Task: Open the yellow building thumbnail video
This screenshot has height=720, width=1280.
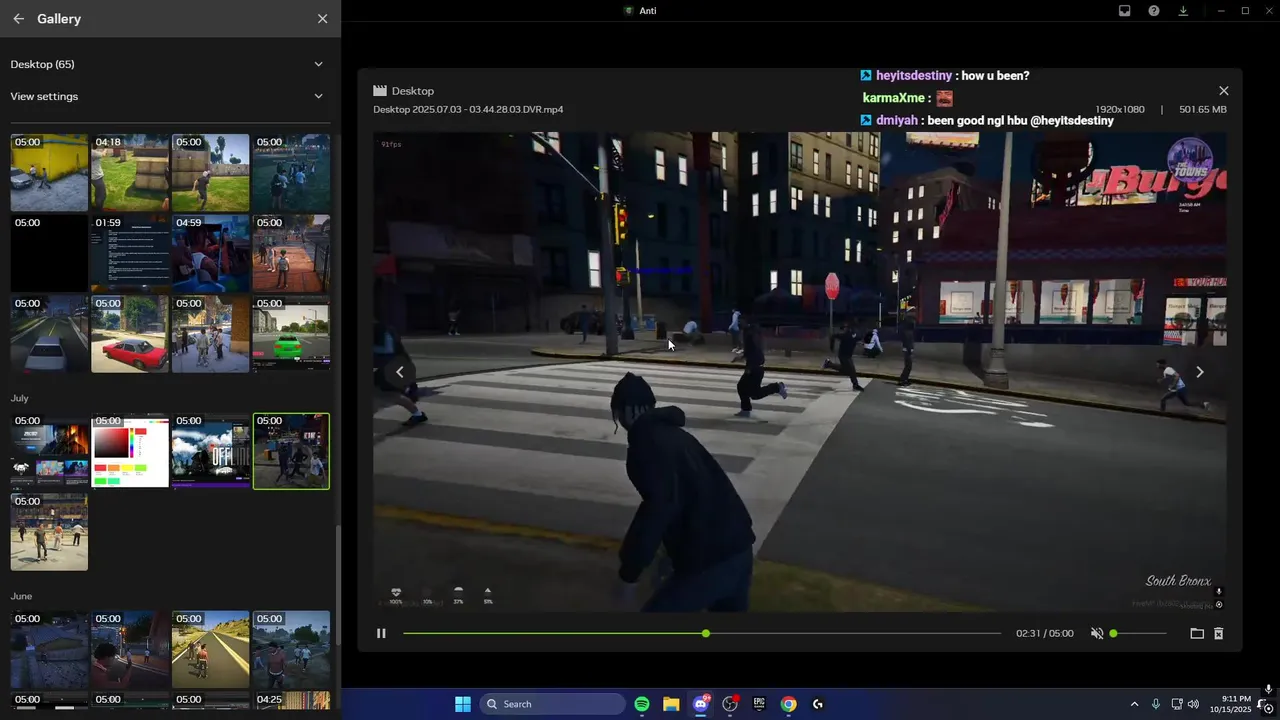Action: coord(49,173)
